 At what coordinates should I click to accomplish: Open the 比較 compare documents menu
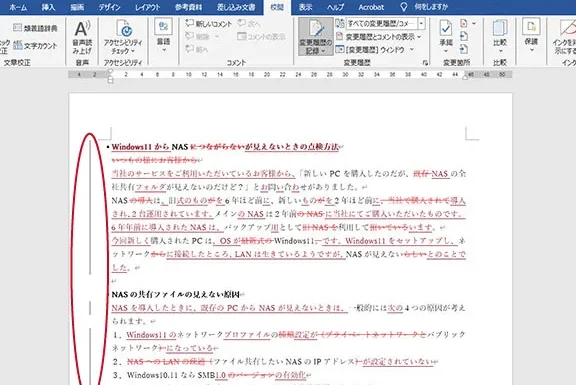tap(500, 36)
